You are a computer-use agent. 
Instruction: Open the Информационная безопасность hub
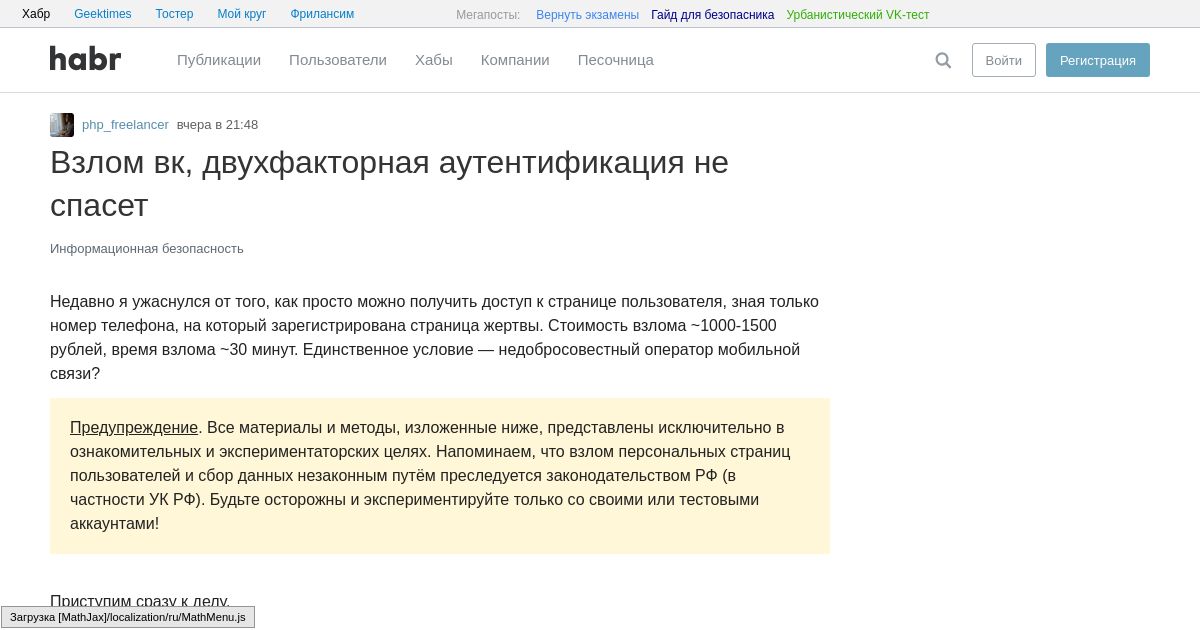[x=147, y=249]
